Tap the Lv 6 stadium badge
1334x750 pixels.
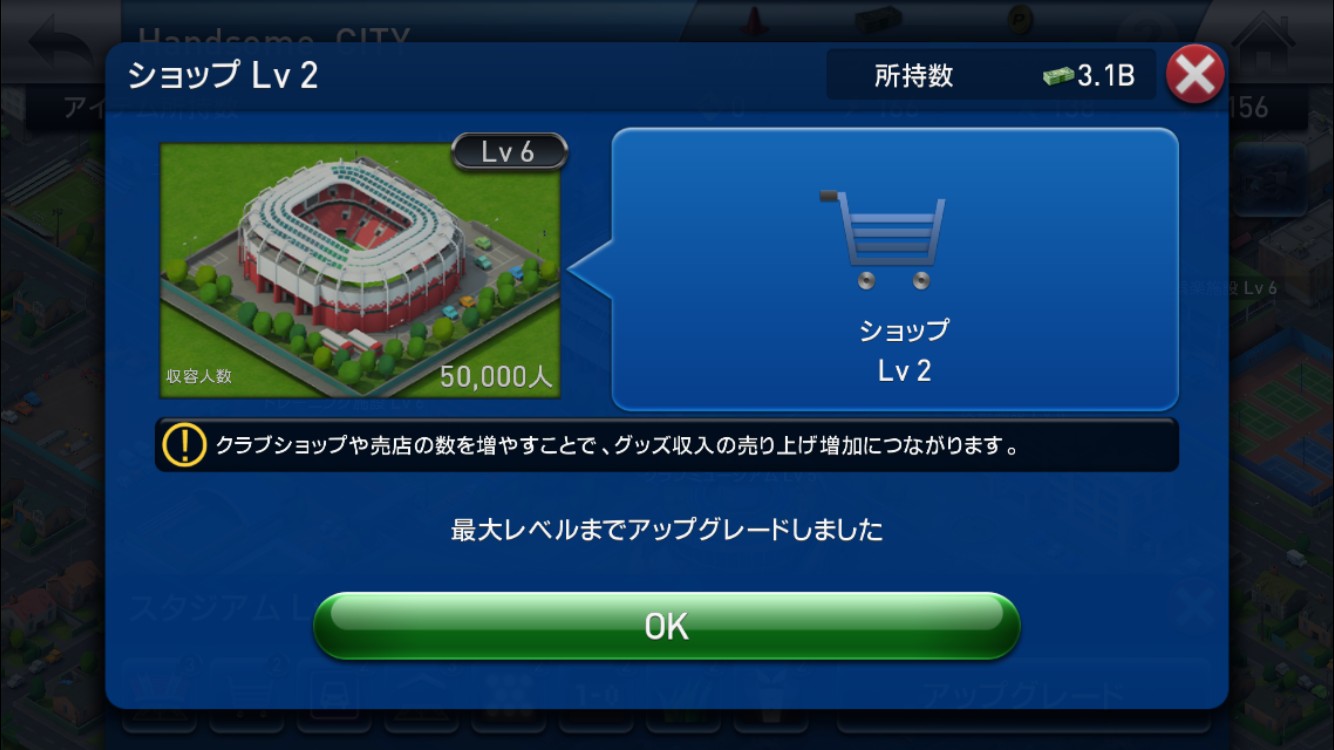point(509,151)
